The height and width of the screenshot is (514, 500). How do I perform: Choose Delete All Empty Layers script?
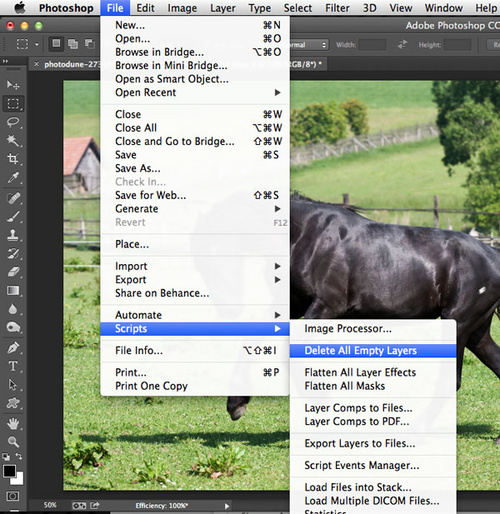(373, 351)
